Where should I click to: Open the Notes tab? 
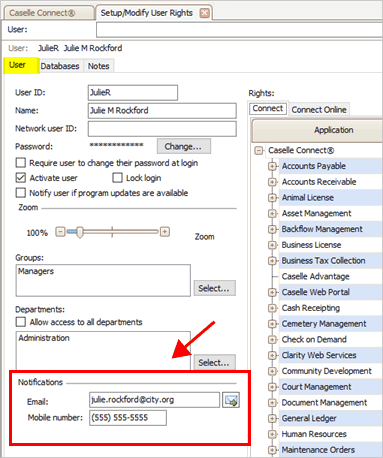(99, 66)
